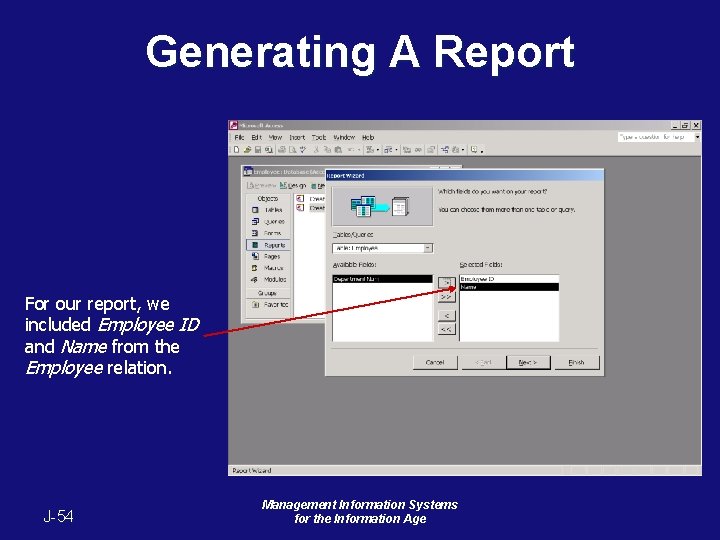Click the Undo toolbar icon
This screenshot has height=540, width=720.
351,150
